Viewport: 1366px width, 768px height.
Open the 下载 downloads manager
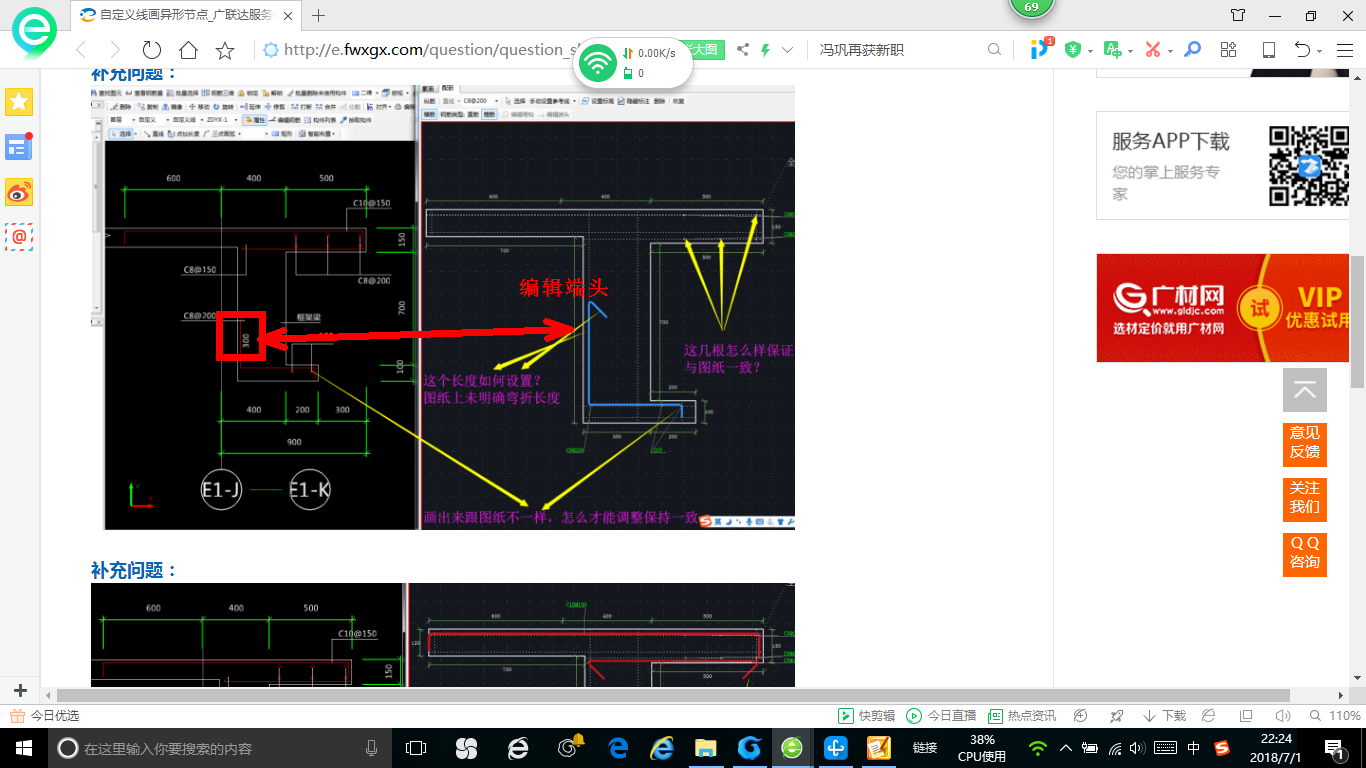(1164, 716)
